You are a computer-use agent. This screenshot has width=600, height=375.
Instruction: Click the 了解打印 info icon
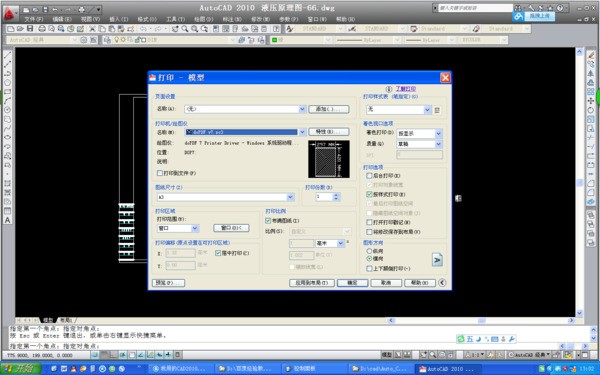point(389,89)
